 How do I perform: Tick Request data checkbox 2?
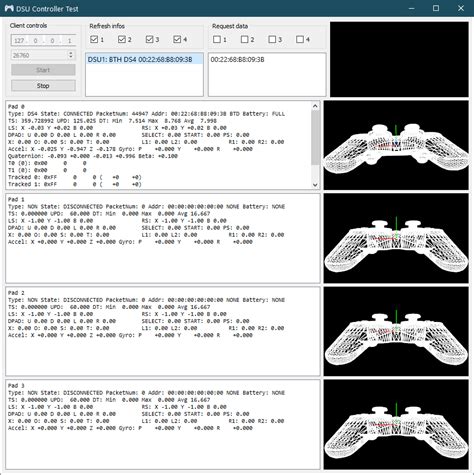coord(244,39)
